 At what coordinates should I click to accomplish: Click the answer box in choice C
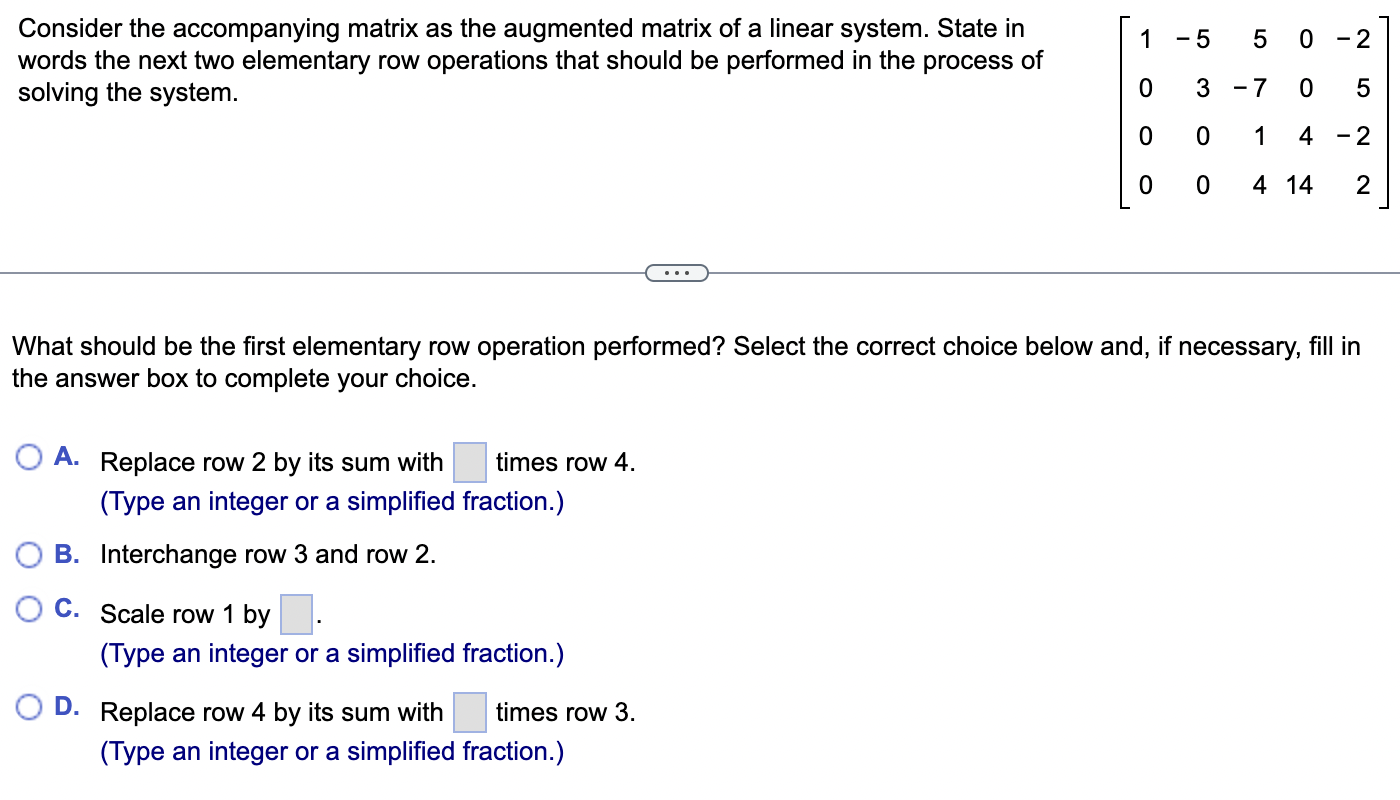coord(295,613)
